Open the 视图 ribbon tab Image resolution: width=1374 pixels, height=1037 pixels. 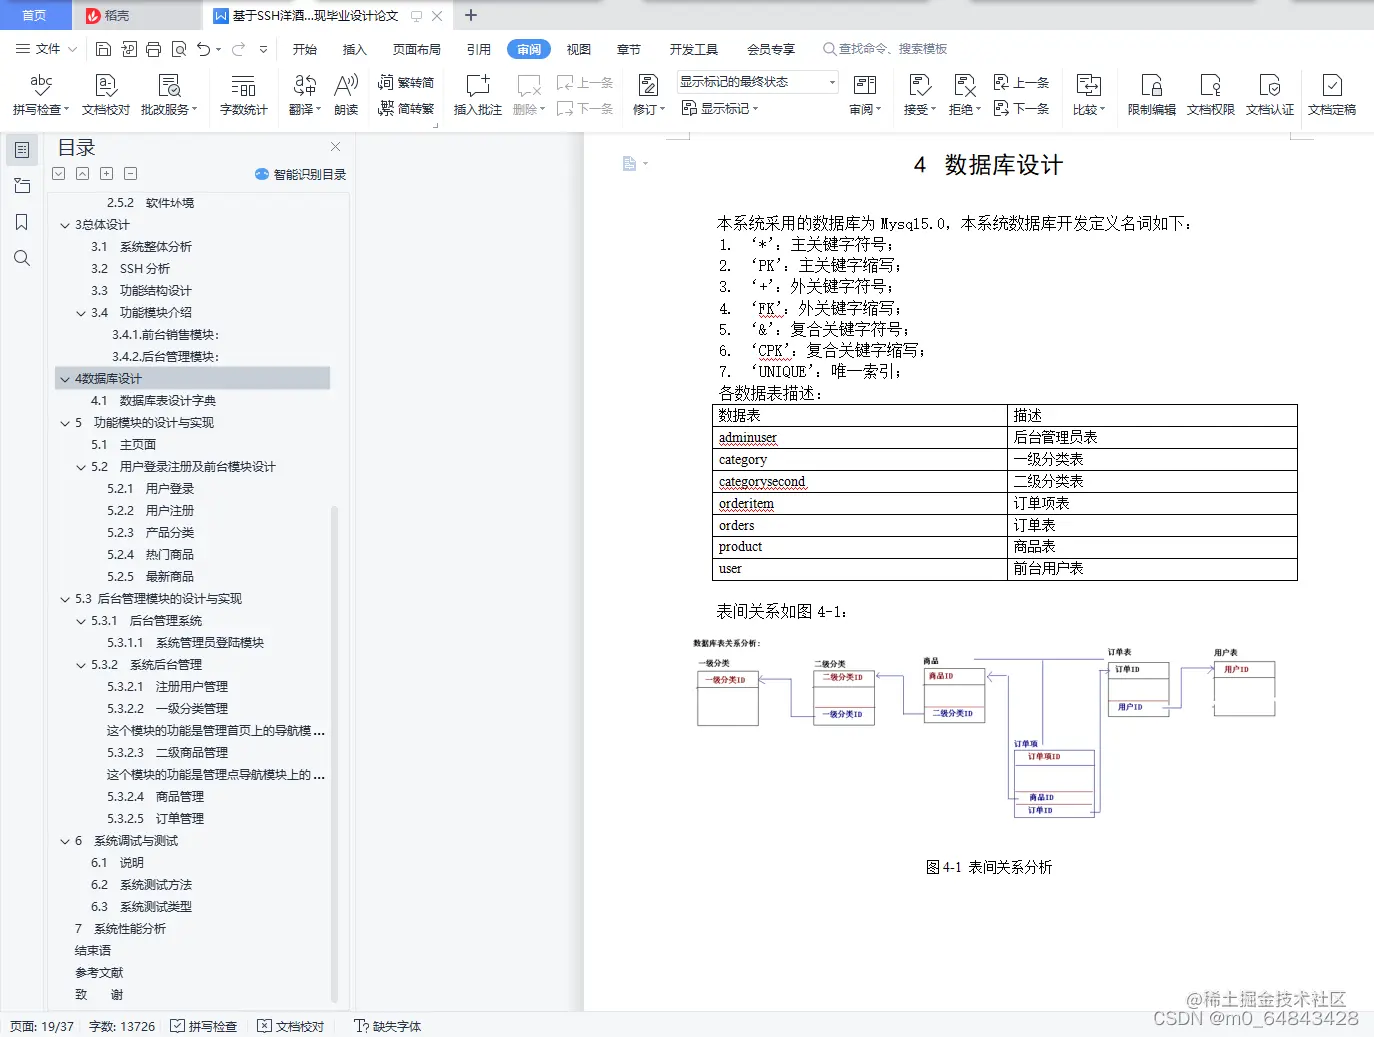[x=578, y=48]
